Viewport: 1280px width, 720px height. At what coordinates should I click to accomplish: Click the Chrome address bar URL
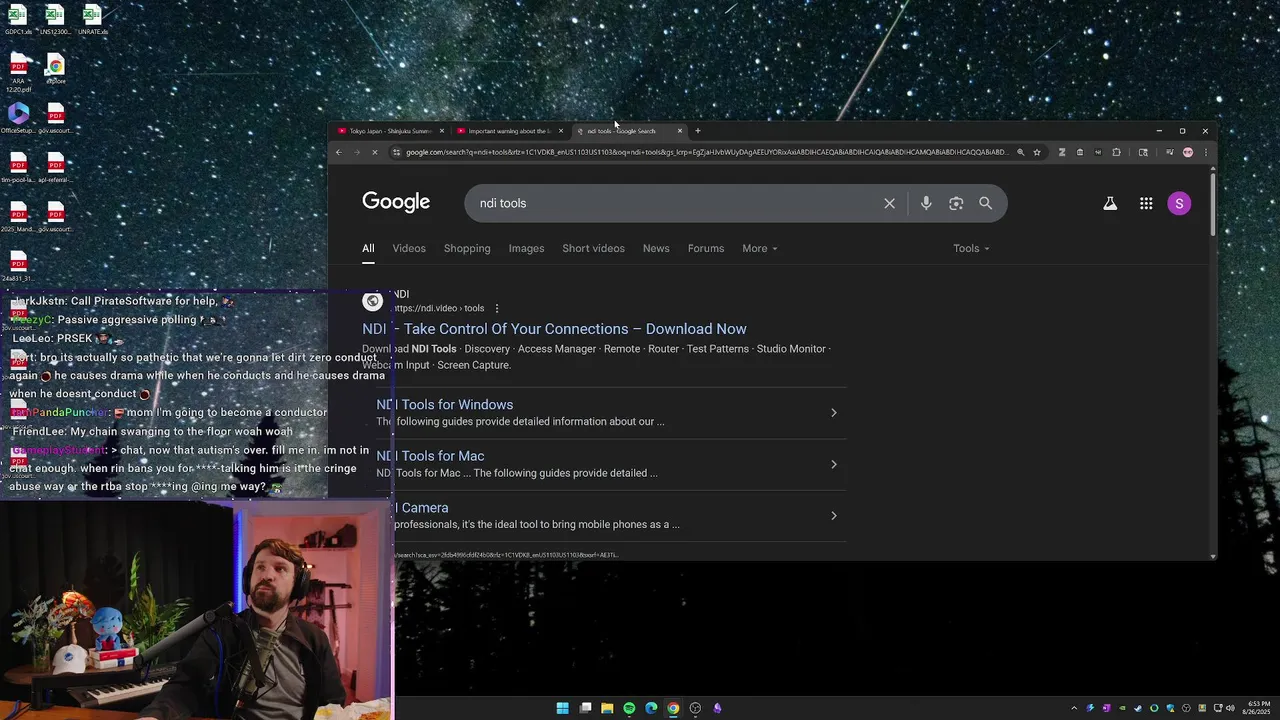click(706, 152)
